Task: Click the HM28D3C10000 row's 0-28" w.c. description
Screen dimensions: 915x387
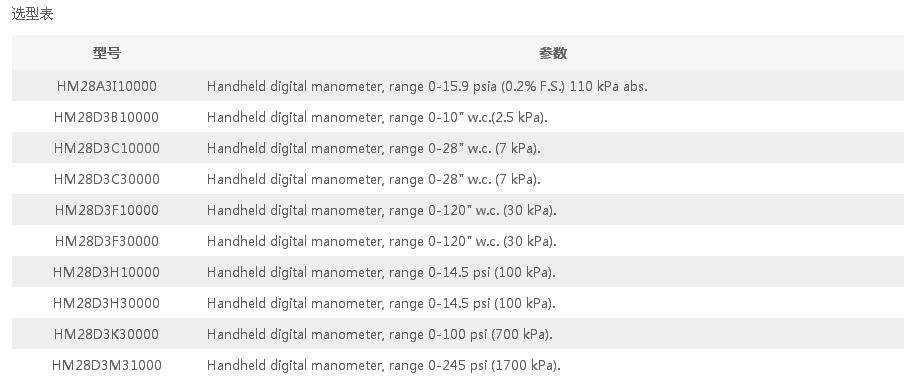Action: [374, 148]
